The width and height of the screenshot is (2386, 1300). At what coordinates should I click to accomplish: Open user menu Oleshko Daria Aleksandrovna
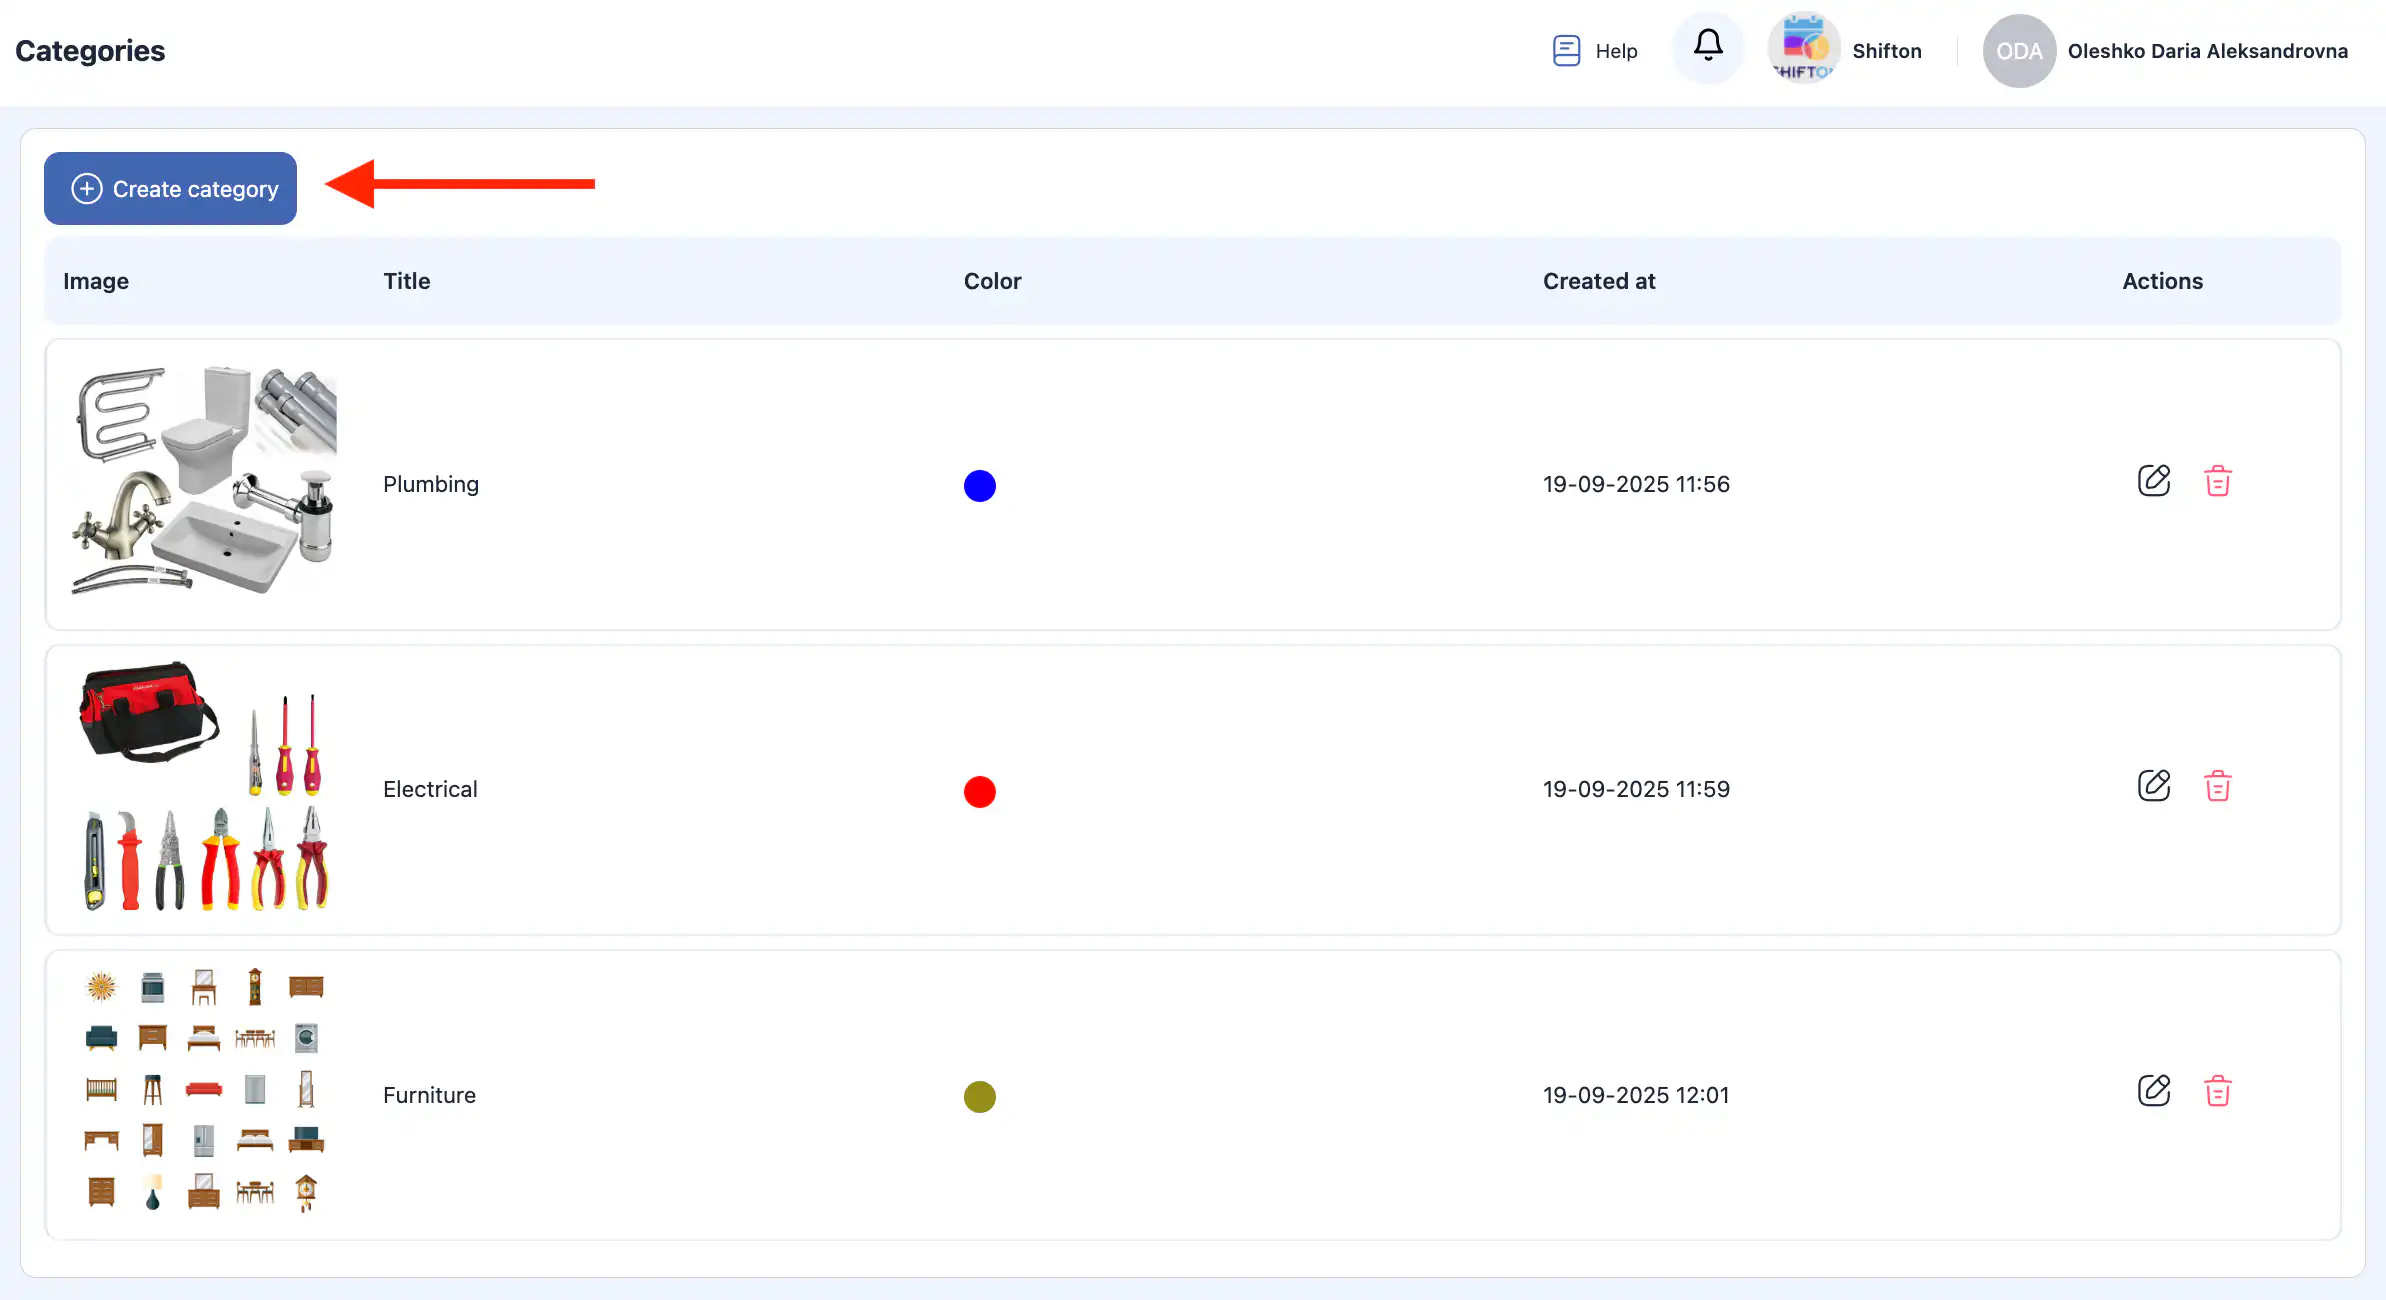(x=2207, y=51)
